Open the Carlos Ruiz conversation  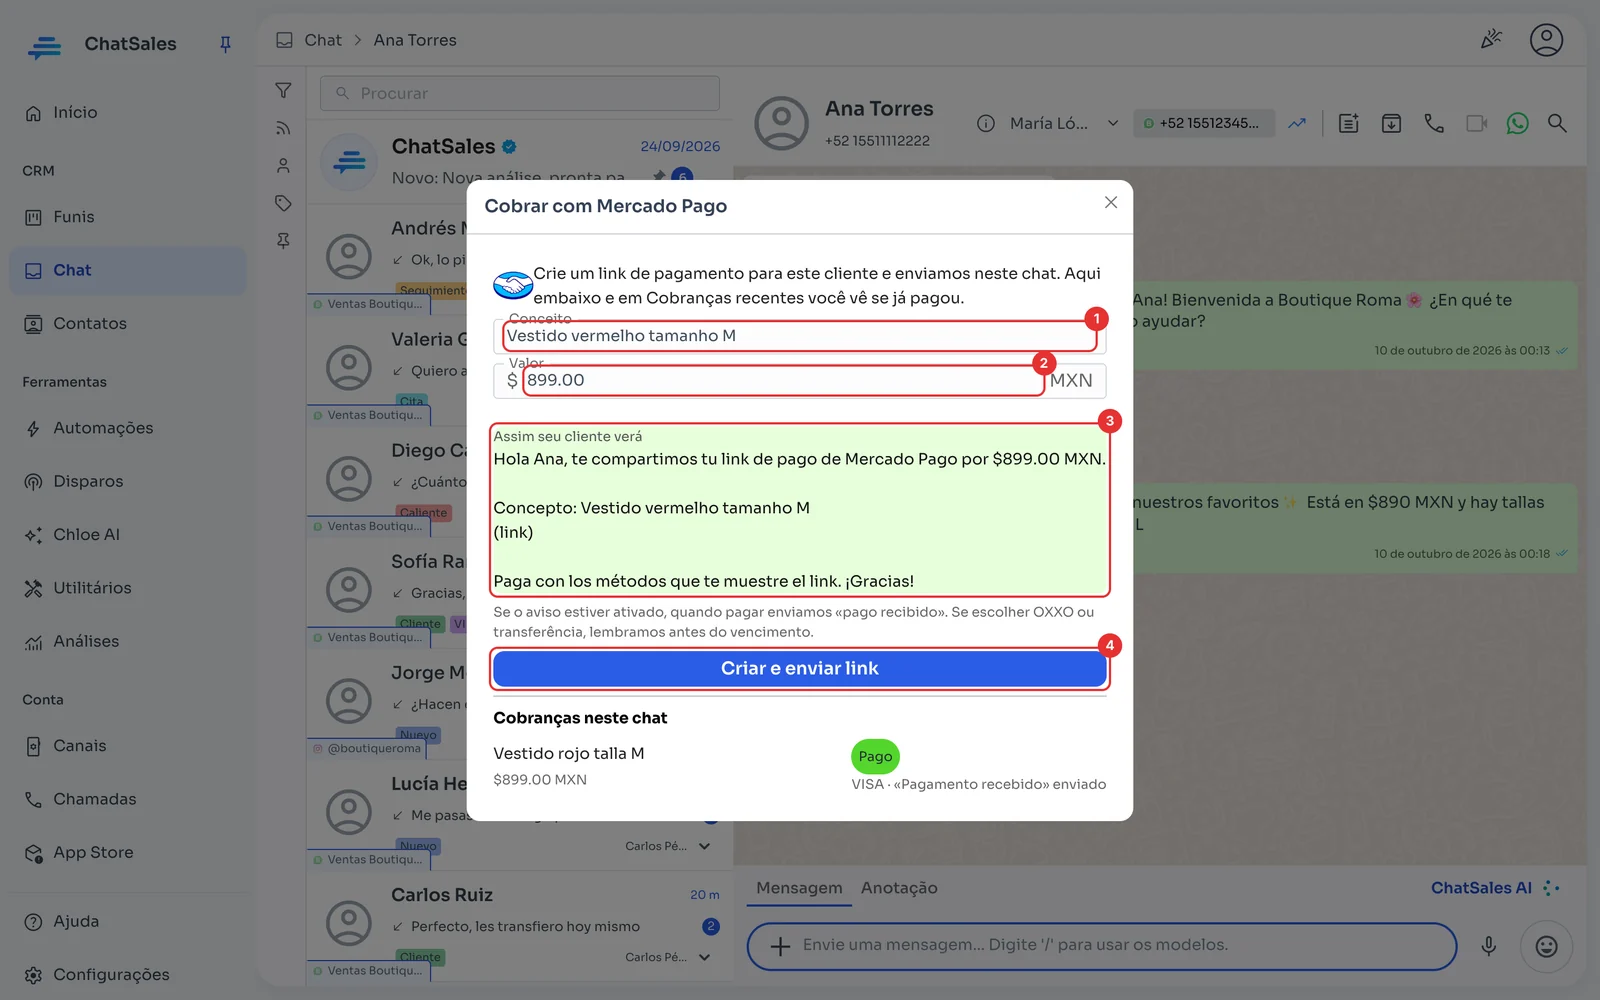coord(519,925)
